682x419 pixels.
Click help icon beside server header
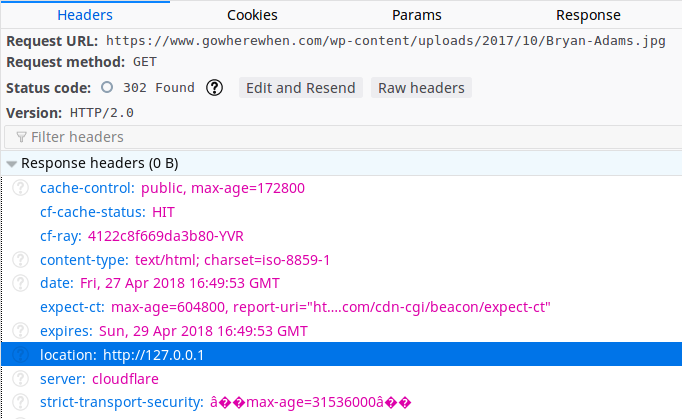pyautogui.click(x=19, y=379)
